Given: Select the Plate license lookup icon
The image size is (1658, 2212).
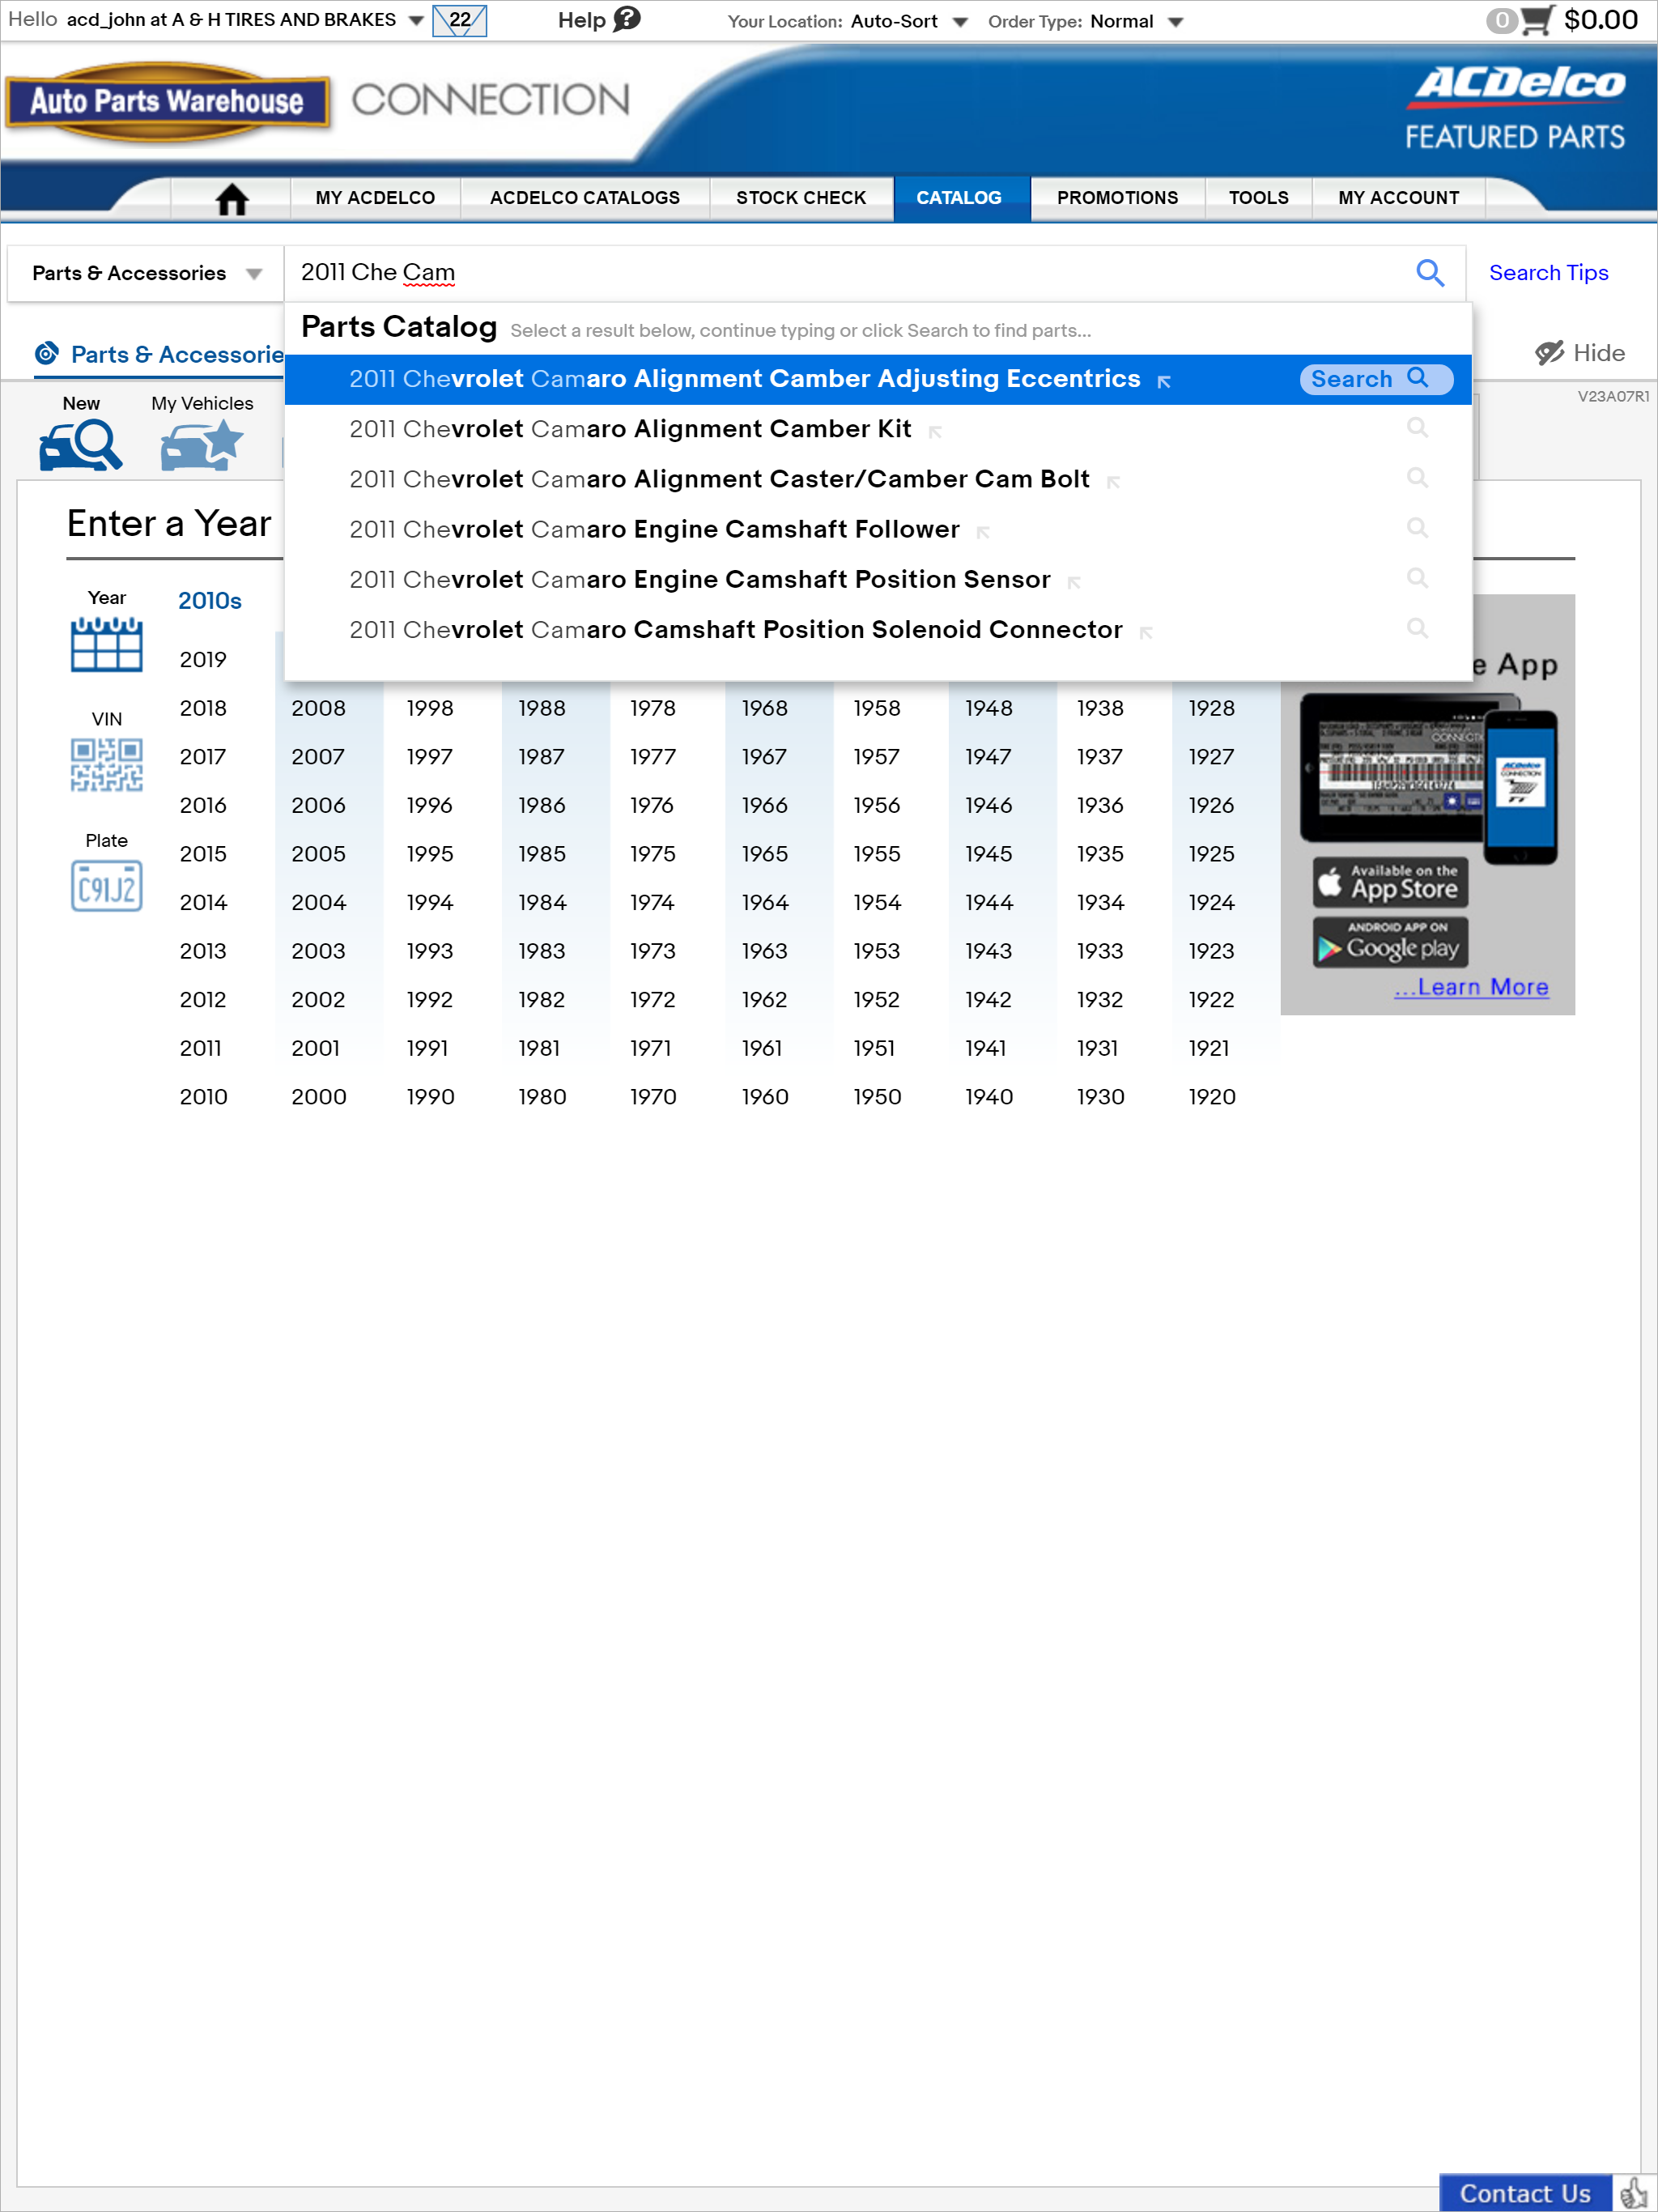Looking at the screenshot, I should (106, 886).
